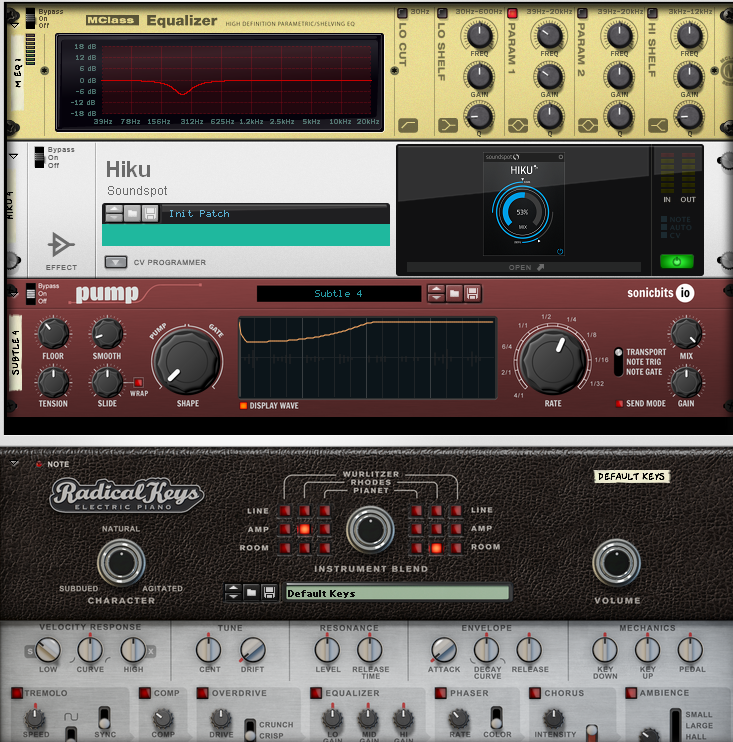Switch the Pump Bypass/On/Off selector
Image resolution: width=733 pixels, height=742 pixels.
point(31,293)
